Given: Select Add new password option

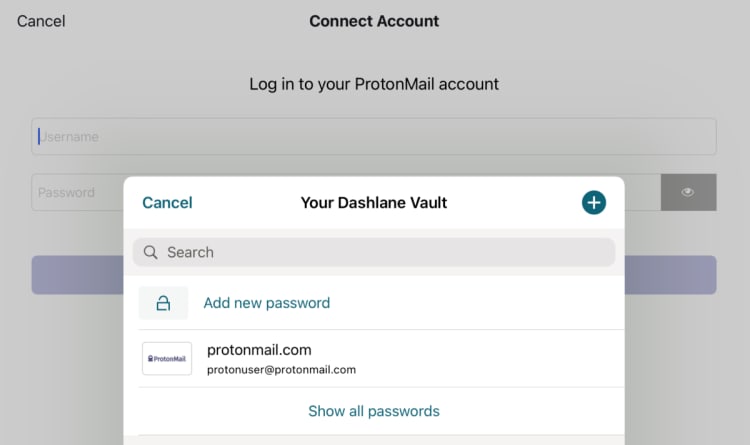Looking at the screenshot, I should (x=266, y=303).
